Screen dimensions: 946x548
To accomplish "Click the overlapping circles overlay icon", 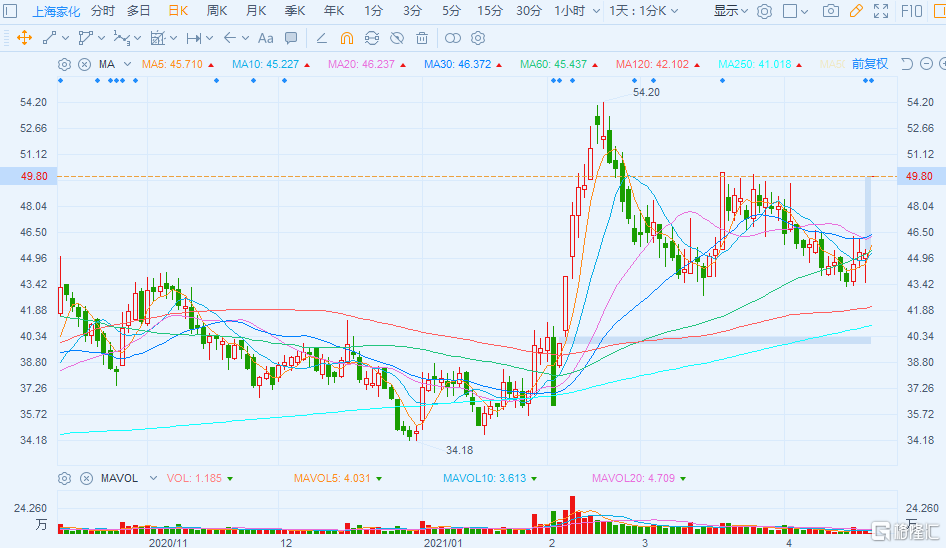I will (452, 38).
